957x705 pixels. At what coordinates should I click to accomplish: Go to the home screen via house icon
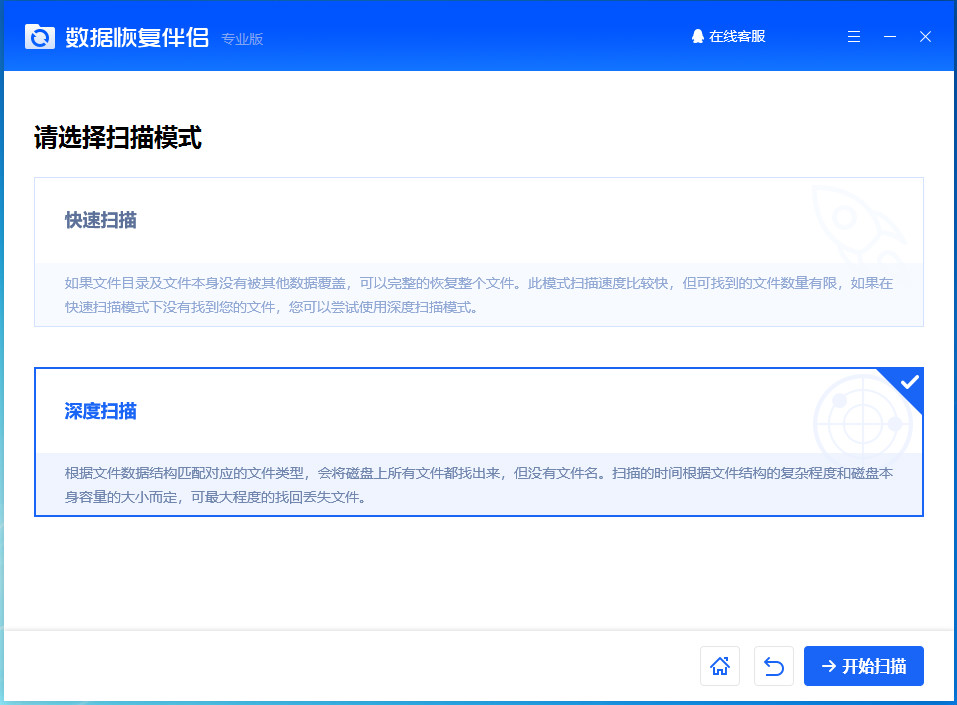[720, 666]
